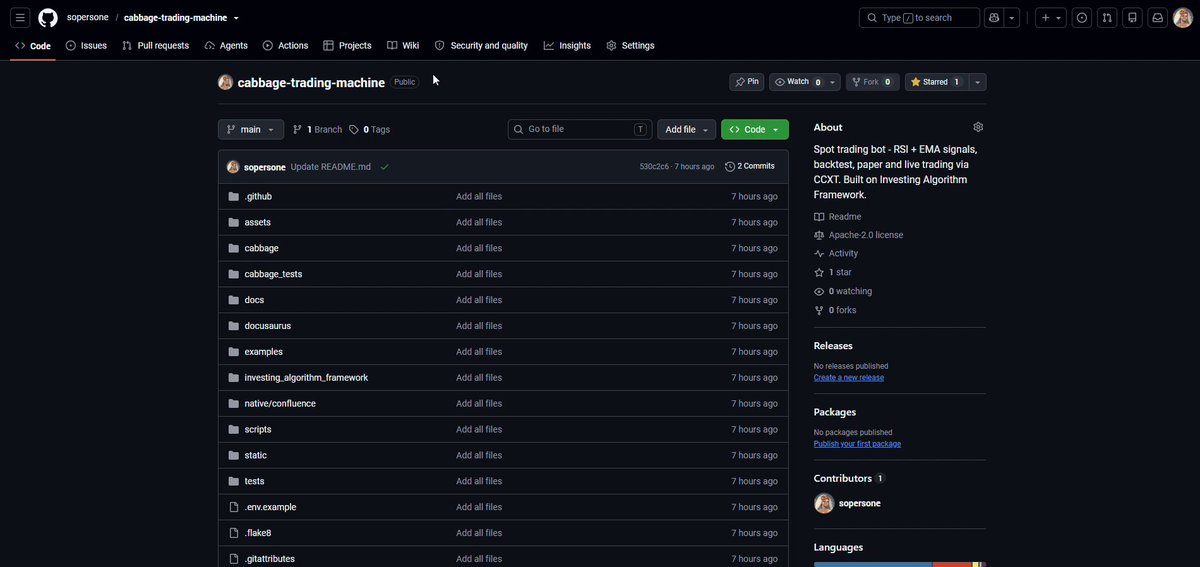Open the Copilot chat icon
1200x567 pixels.
click(993, 18)
